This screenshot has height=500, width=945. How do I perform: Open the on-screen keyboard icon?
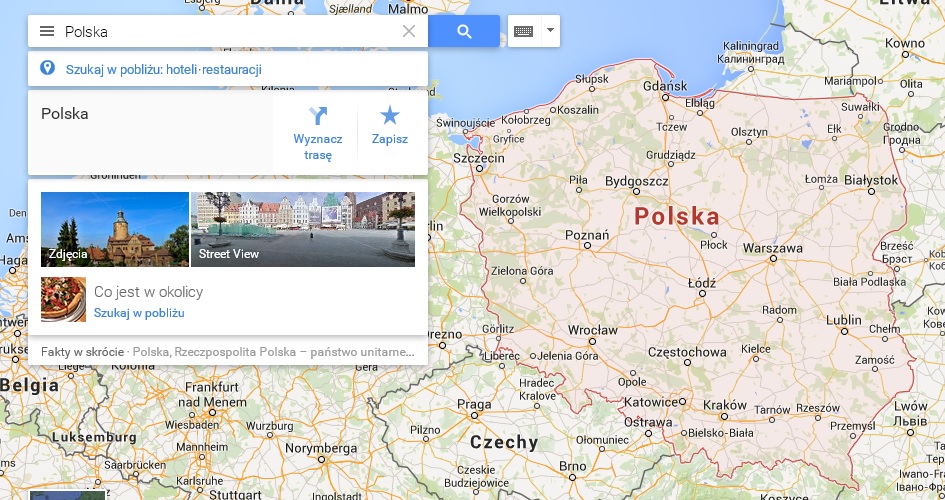[524, 31]
